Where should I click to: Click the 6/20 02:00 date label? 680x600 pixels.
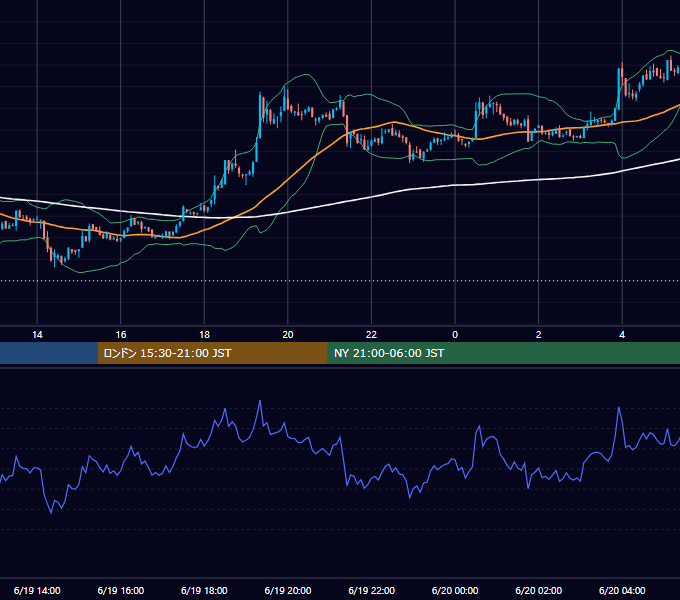point(539,590)
